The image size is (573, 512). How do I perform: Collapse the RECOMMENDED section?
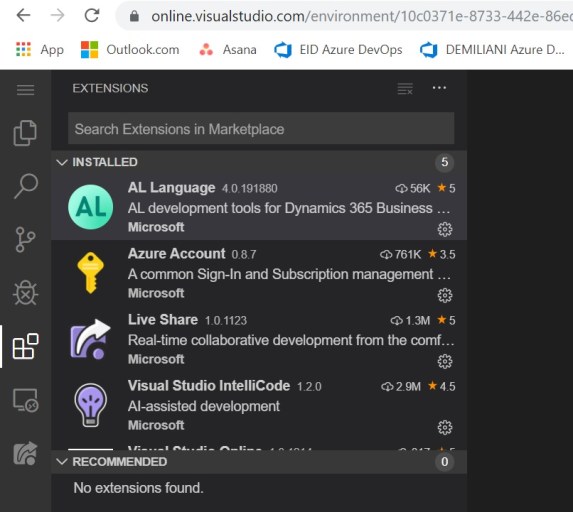tap(62, 462)
